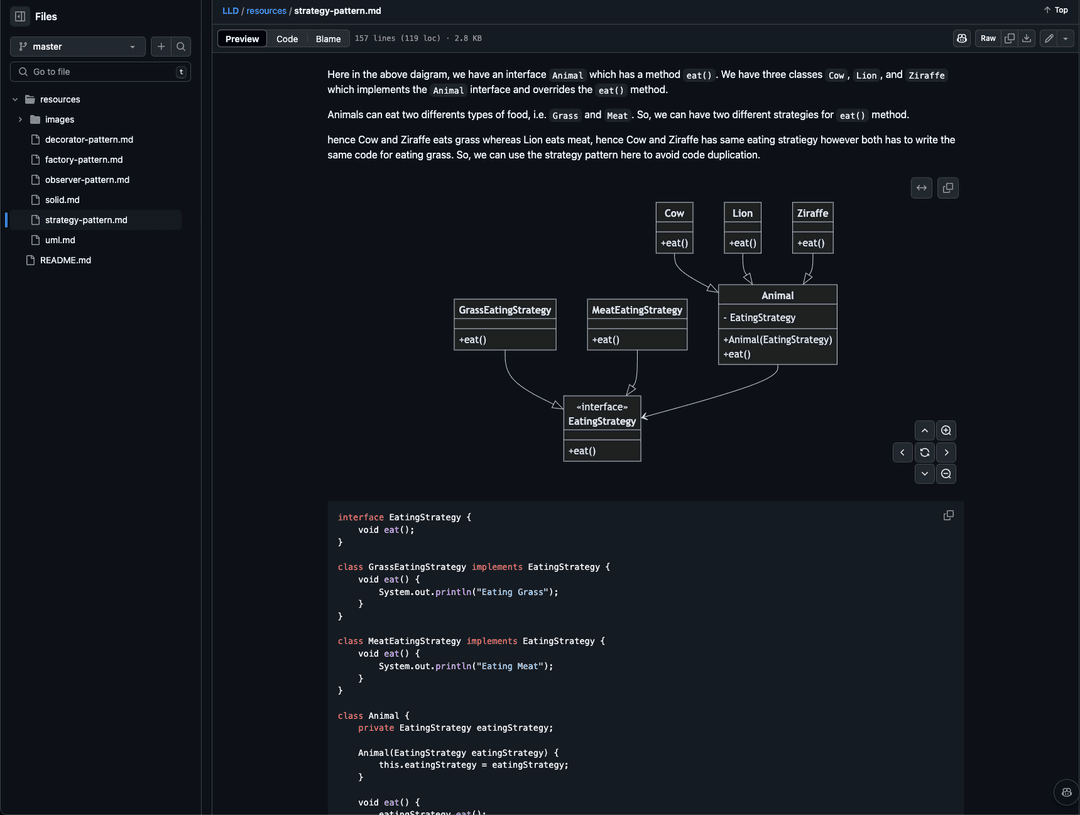
Task: Click the add file plus icon
Action: click(160, 47)
